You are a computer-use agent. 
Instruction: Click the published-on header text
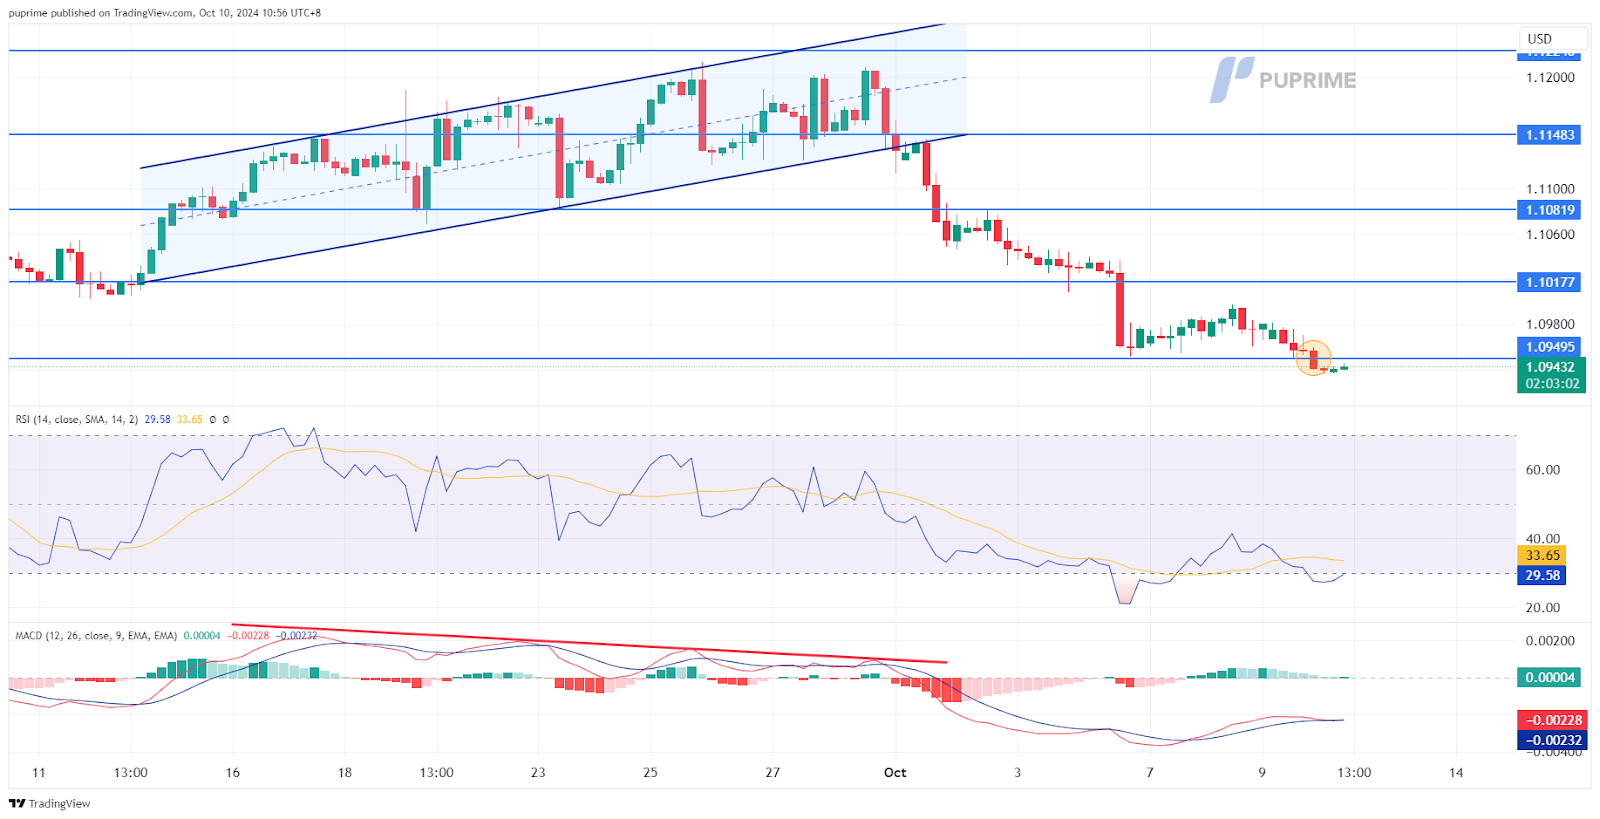165,13
